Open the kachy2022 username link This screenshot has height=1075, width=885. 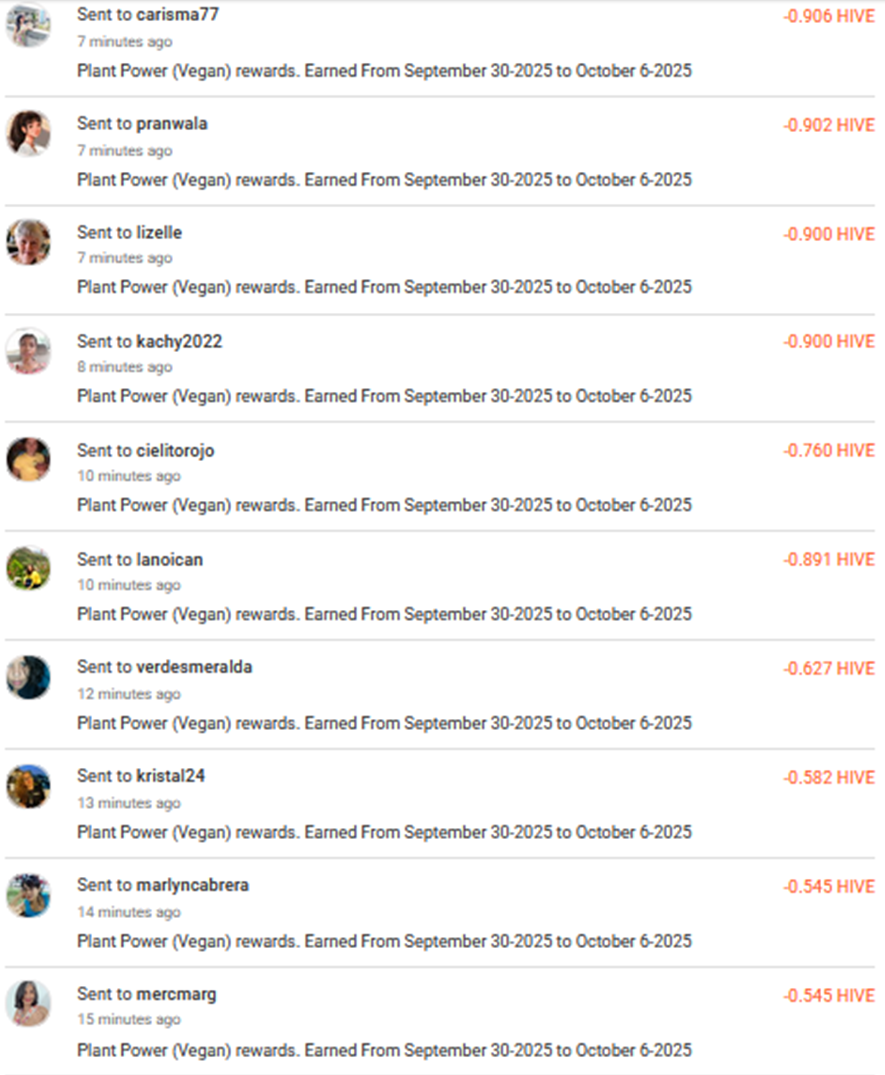pos(179,342)
